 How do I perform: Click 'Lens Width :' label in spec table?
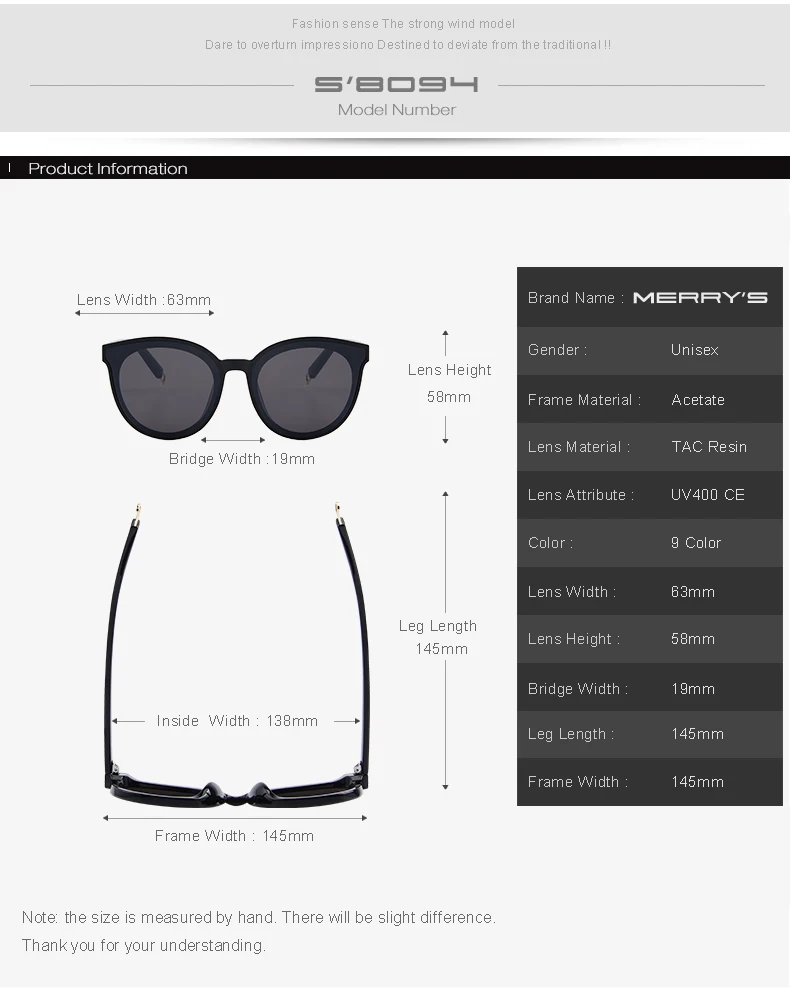572,592
